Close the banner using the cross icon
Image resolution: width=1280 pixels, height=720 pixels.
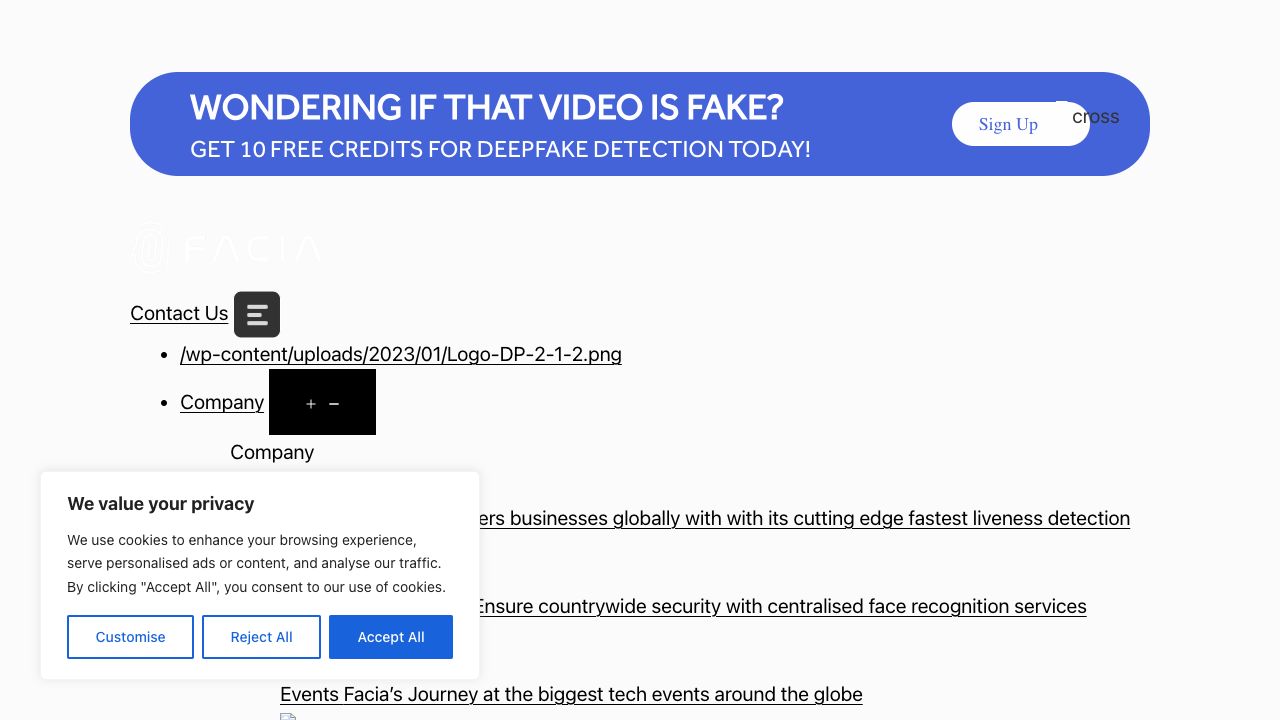[1094, 116]
